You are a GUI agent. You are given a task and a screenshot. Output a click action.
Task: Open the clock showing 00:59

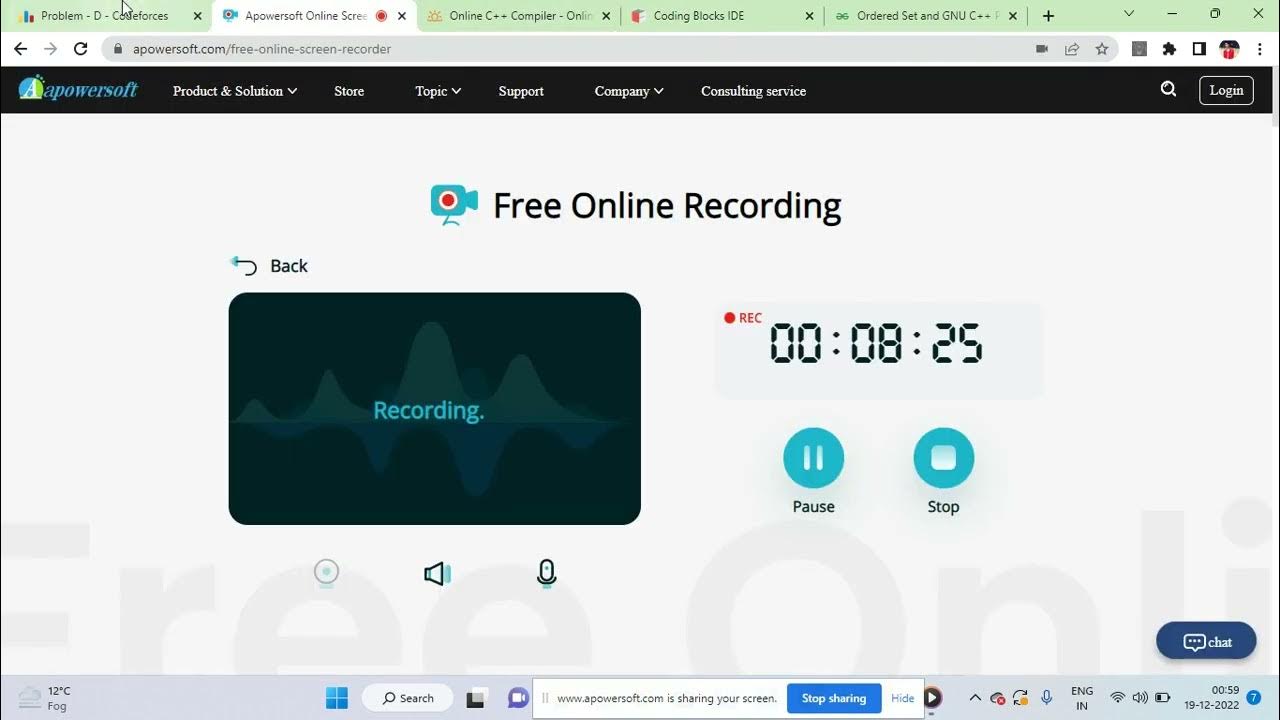(1211, 698)
